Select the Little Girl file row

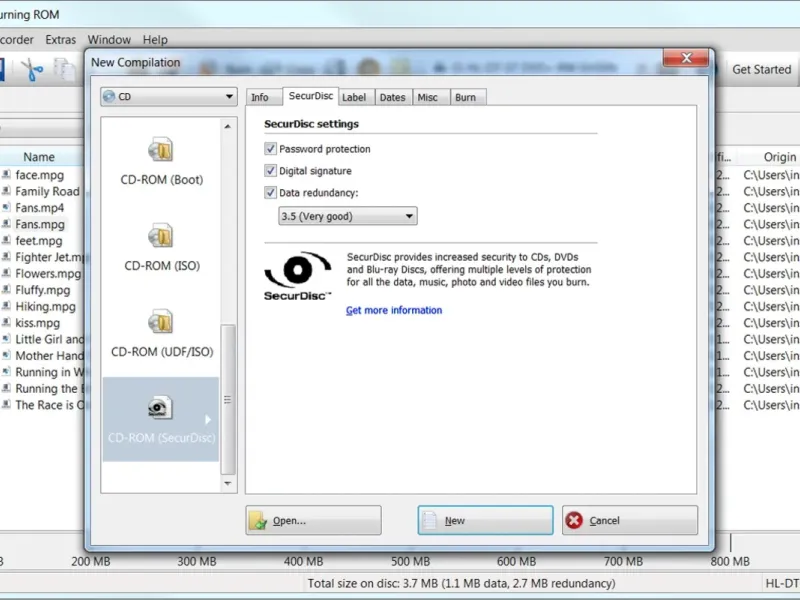pyautogui.click(x=42, y=339)
